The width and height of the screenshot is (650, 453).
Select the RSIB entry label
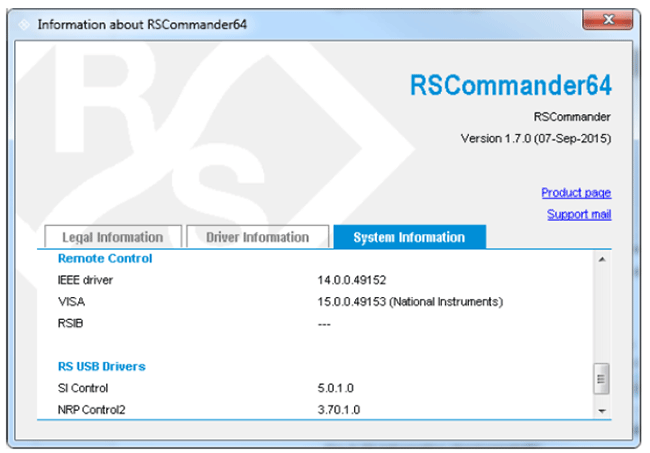72,324
